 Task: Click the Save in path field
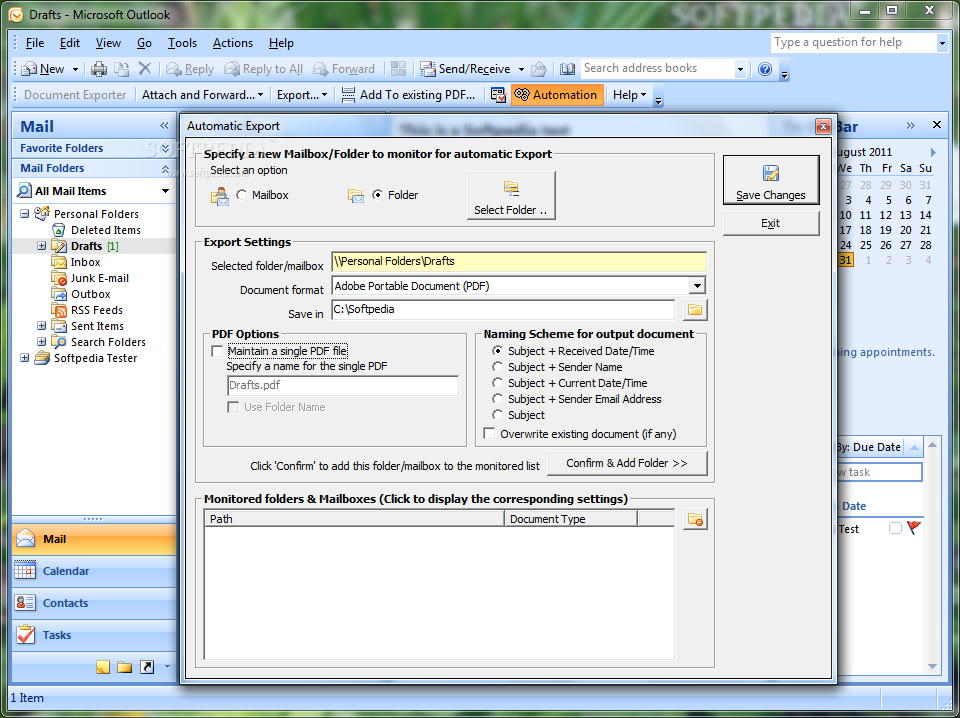pyautogui.click(x=503, y=310)
